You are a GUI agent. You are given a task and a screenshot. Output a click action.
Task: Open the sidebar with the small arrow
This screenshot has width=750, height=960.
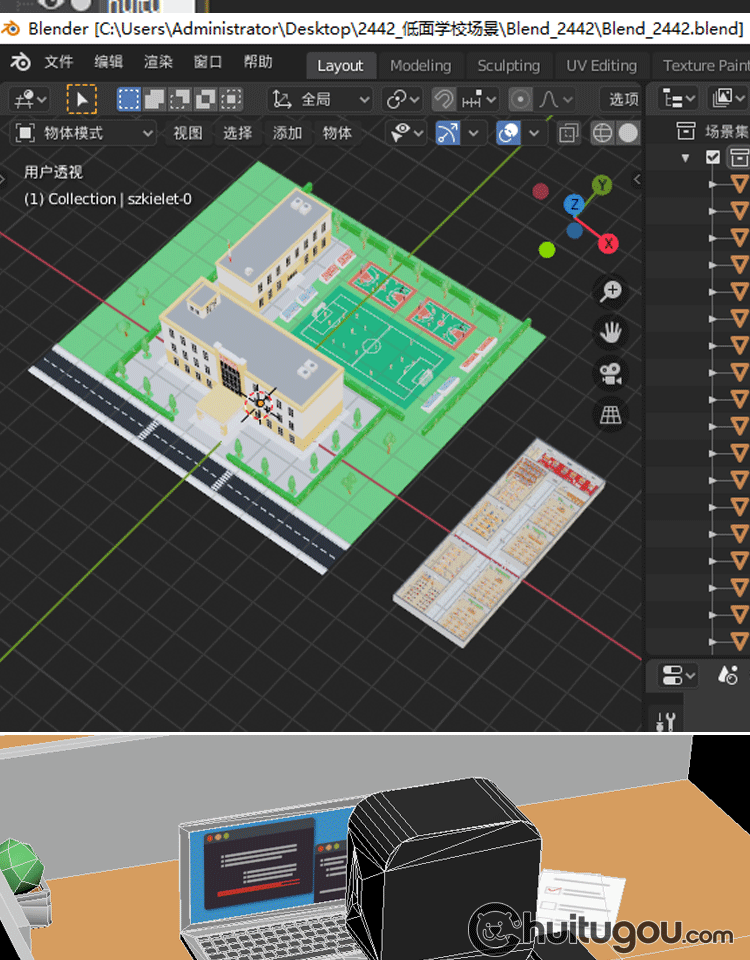637,179
